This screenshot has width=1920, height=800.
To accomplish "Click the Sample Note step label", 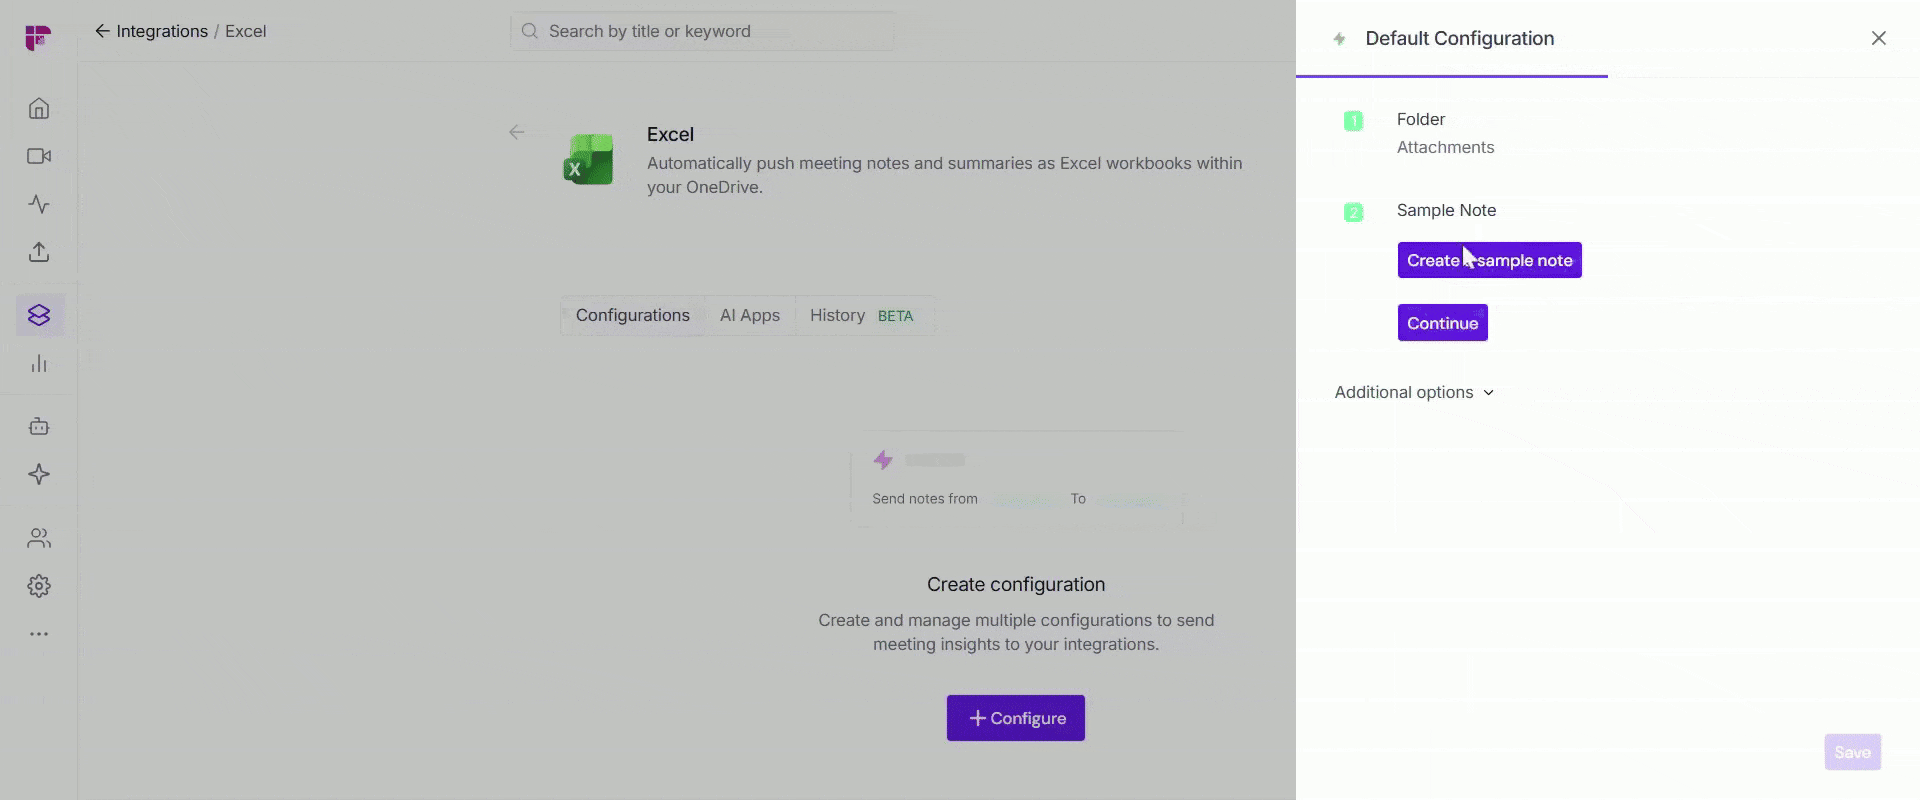I will point(1447,210).
